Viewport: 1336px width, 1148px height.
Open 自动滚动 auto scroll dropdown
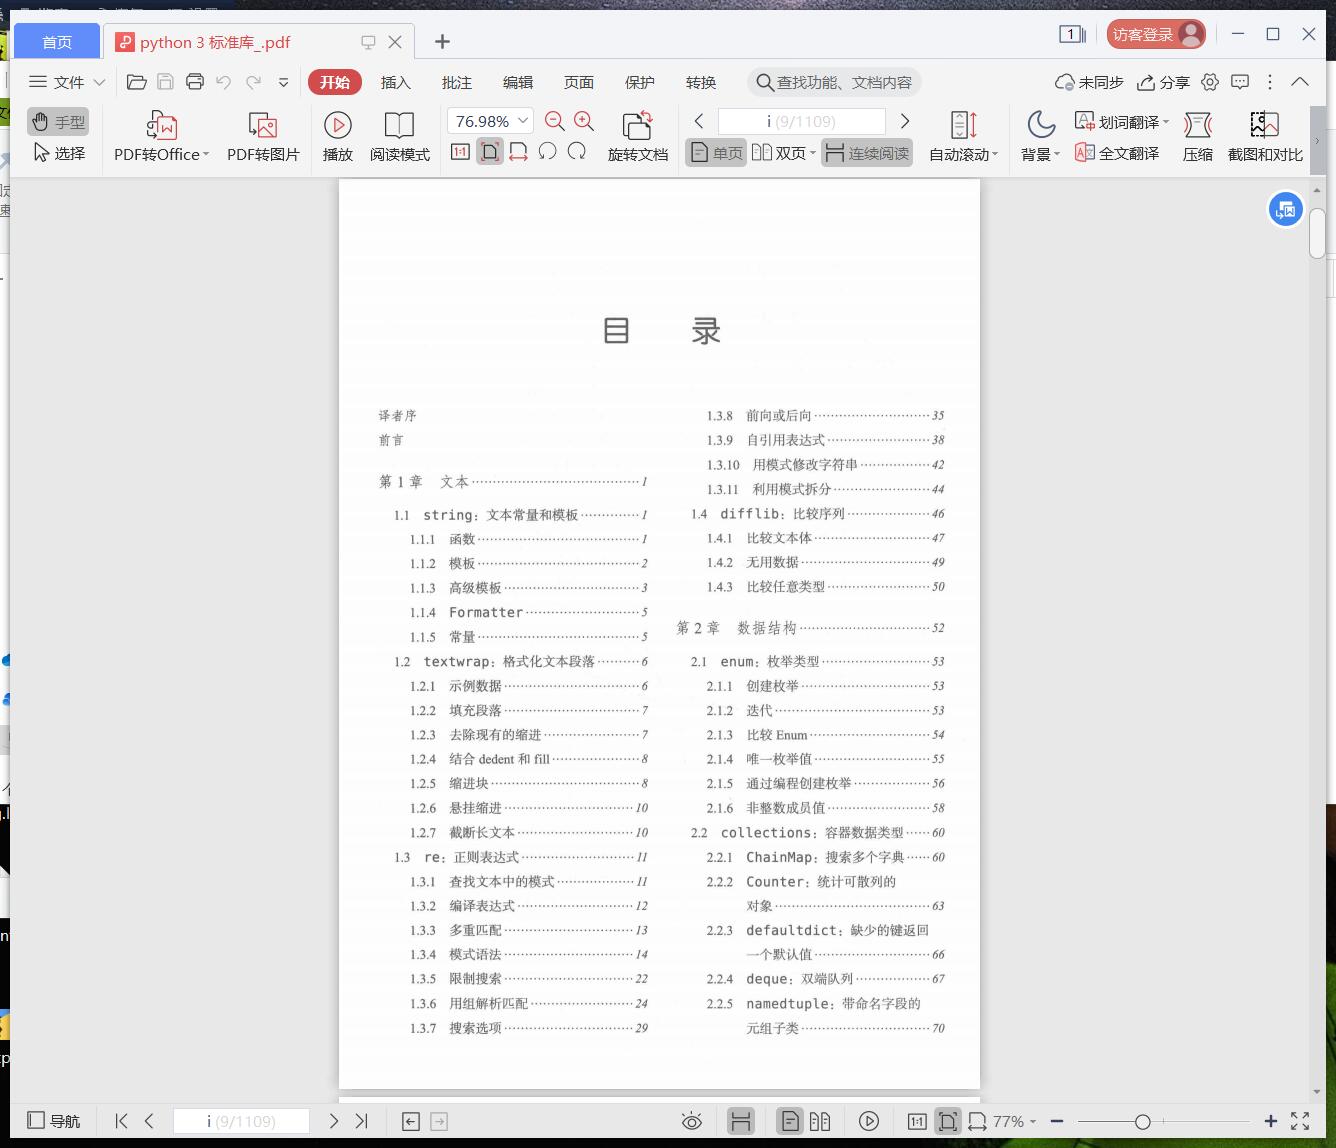pyautogui.click(x=963, y=137)
